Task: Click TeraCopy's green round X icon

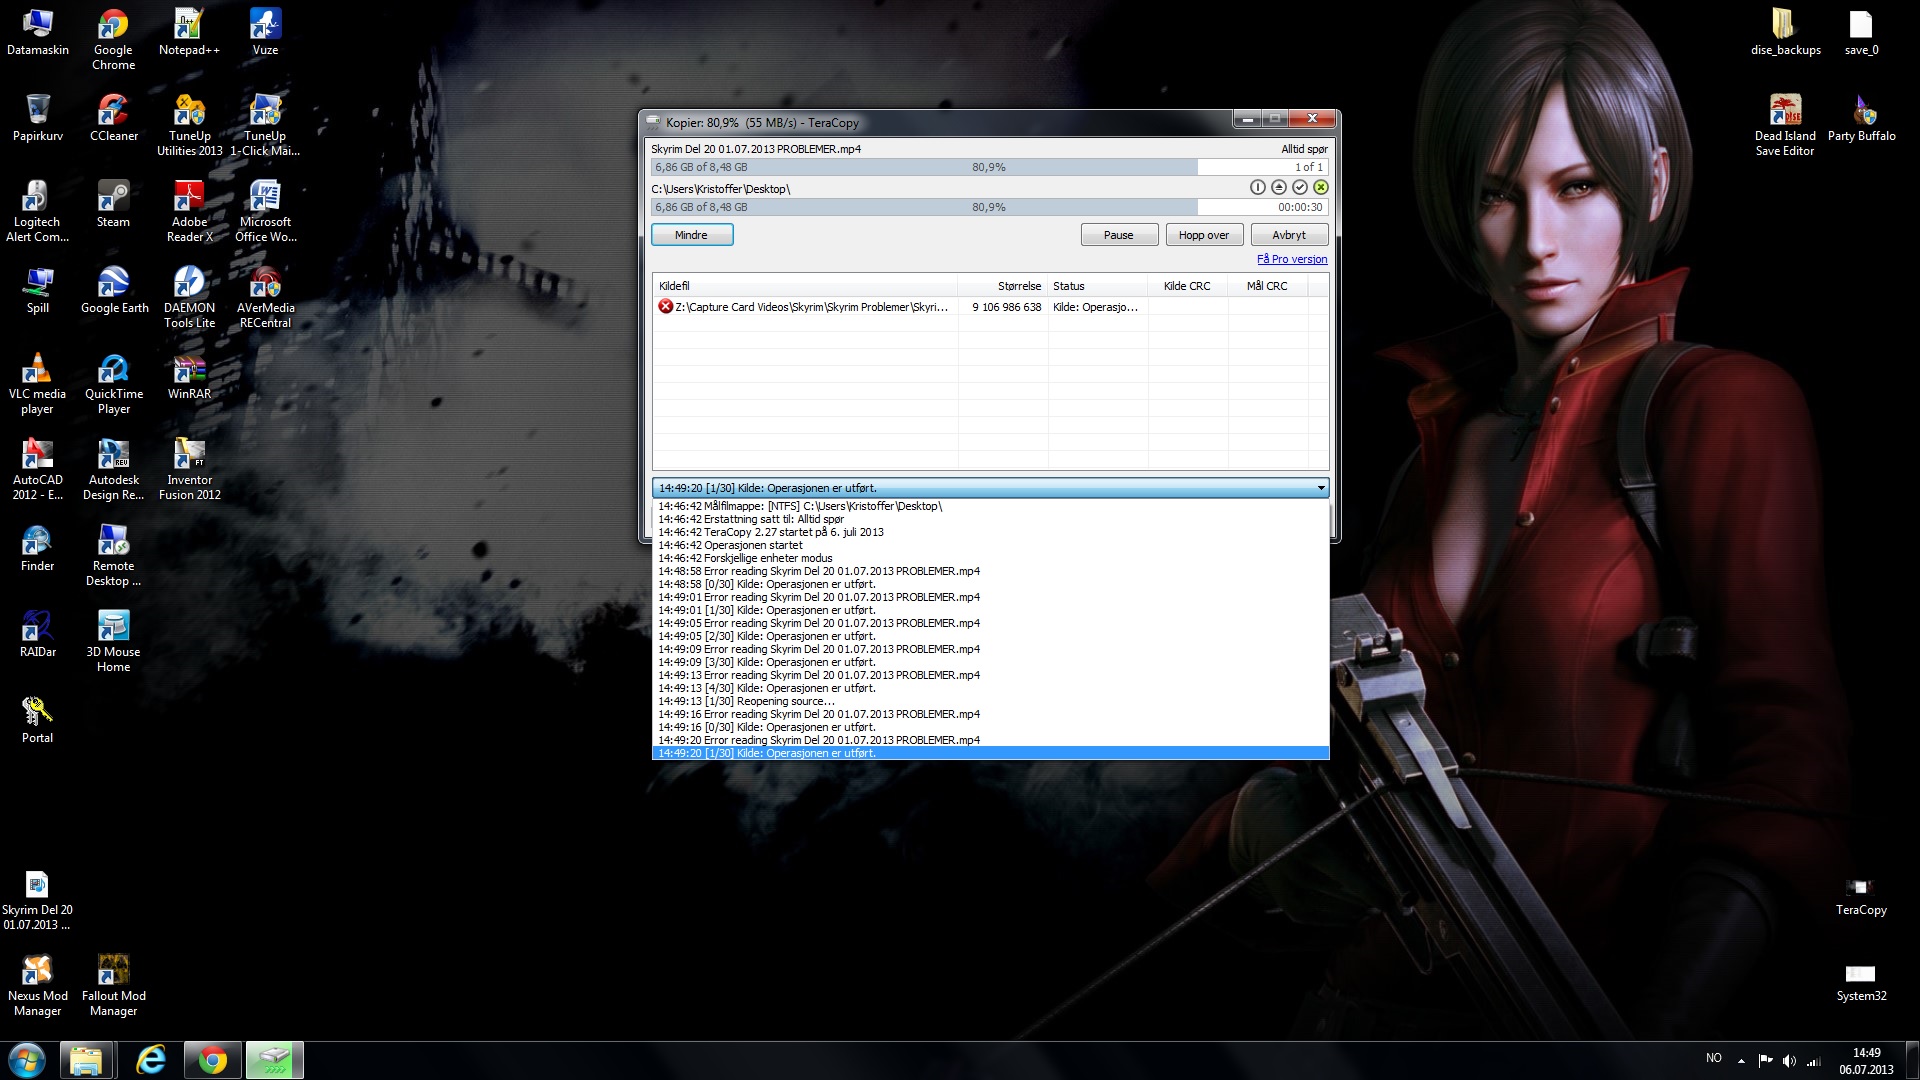Action: click(x=1320, y=187)
